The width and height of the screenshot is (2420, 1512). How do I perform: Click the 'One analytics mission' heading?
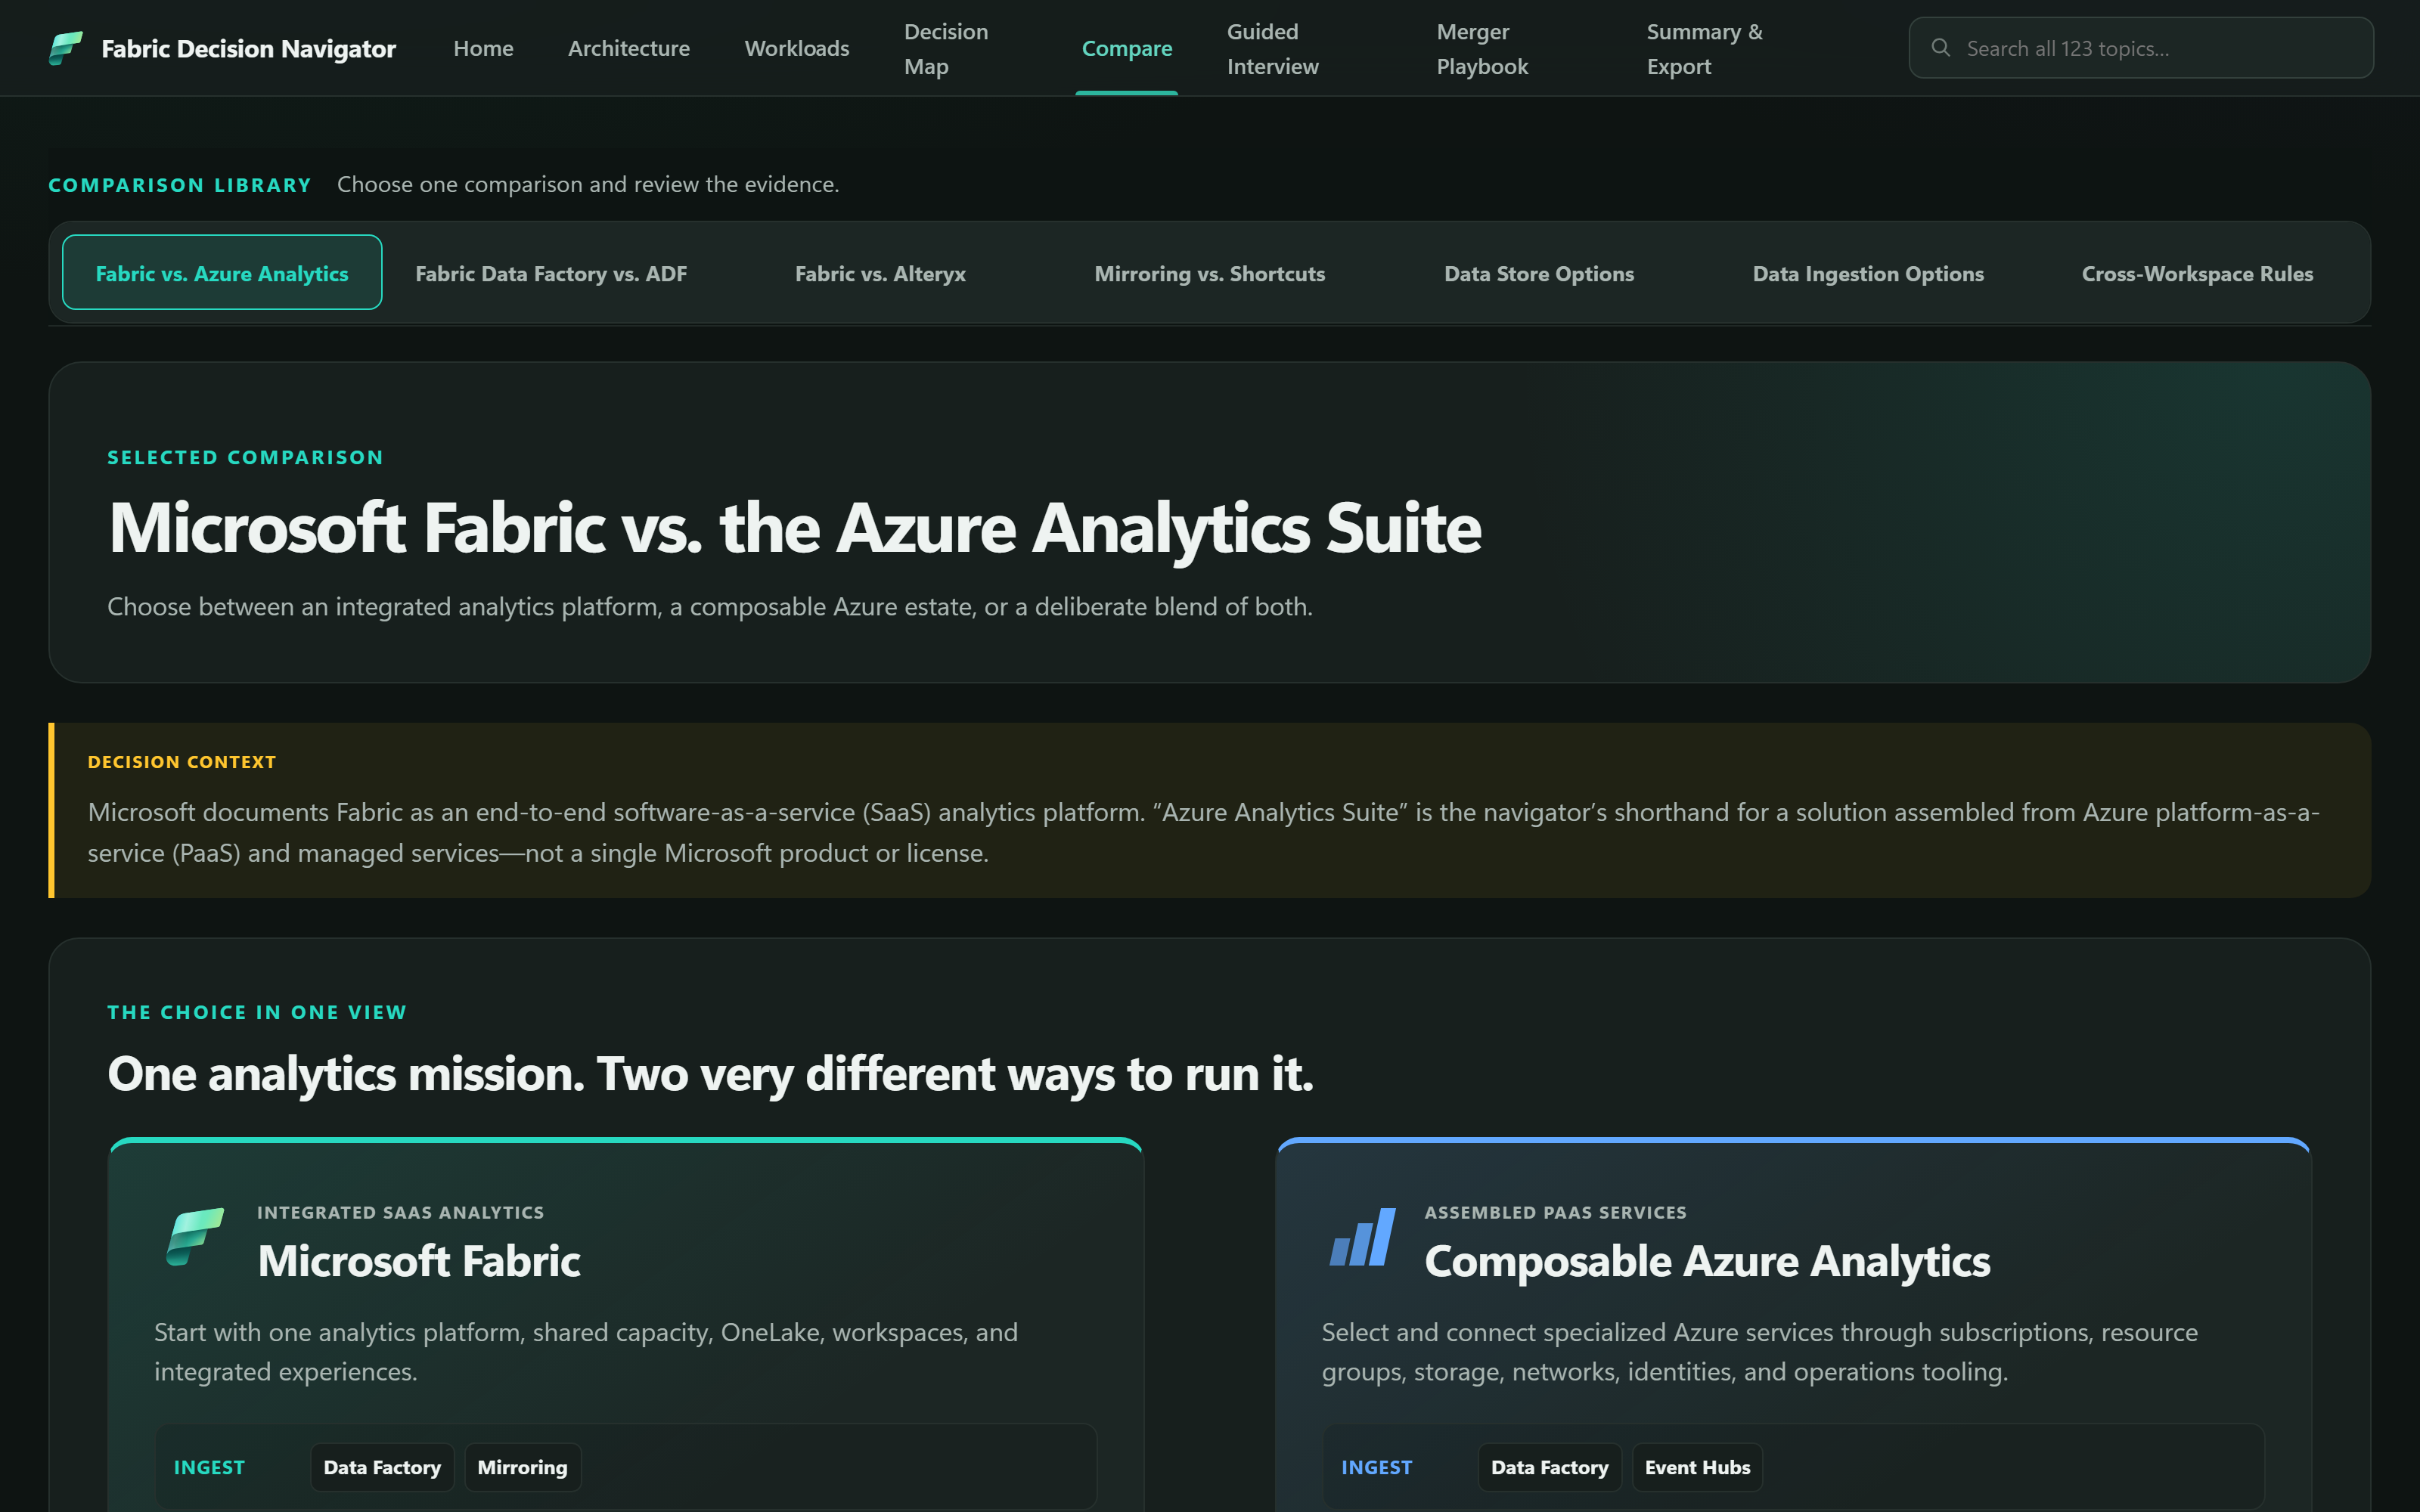tap(710, 1075)
